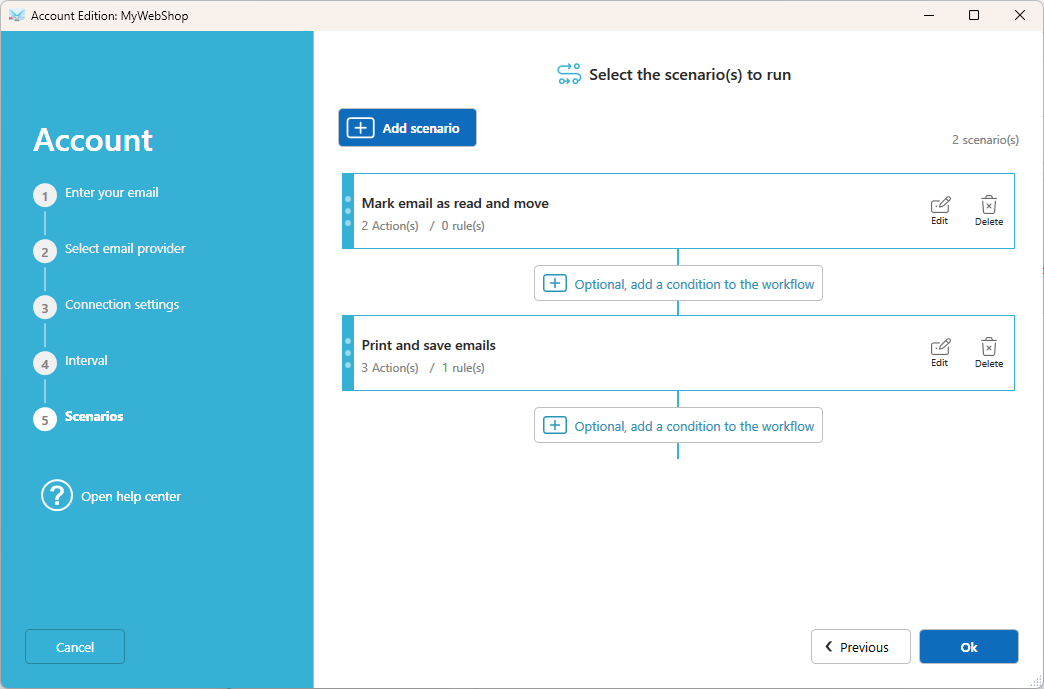The width and height of the screenshot is (1044, 689).
Task: Click the 3 Action(s) / 1 rule(s) text
Action: (x=423, y=367)
